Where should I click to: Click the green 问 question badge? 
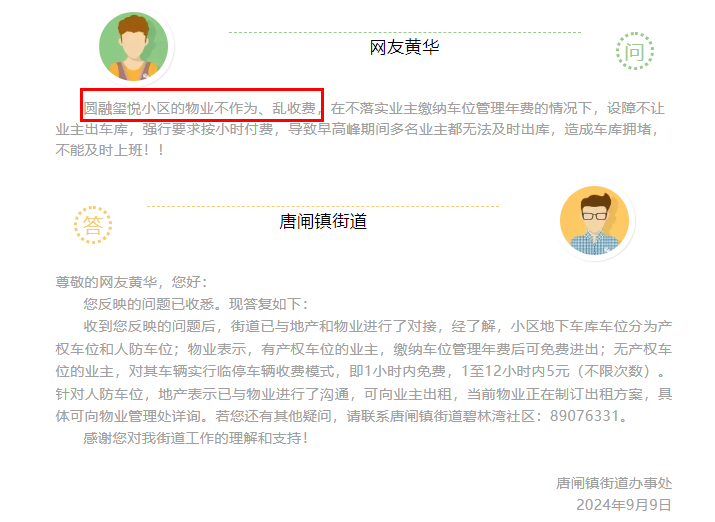635,51
